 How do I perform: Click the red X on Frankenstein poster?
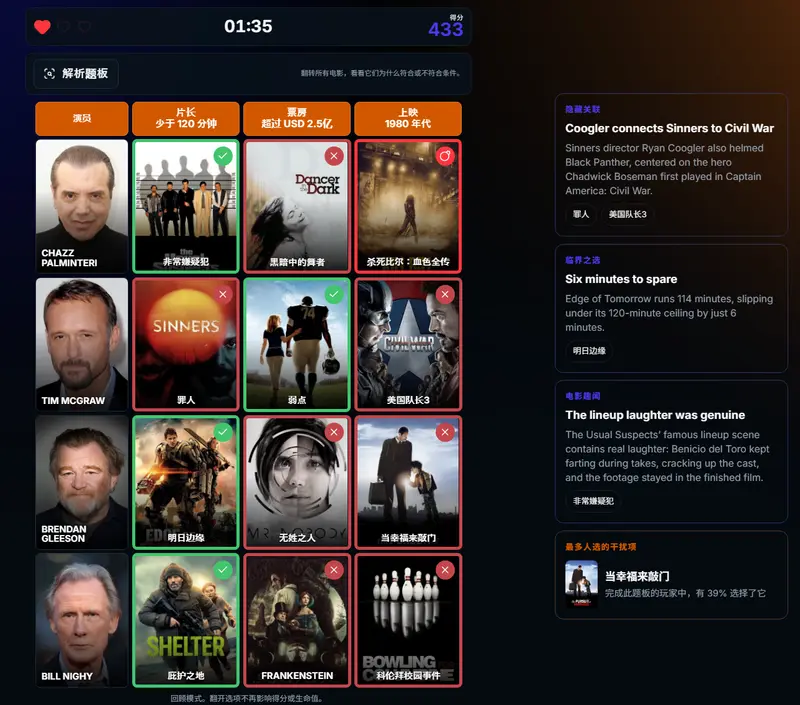click(x=334, y=570)
